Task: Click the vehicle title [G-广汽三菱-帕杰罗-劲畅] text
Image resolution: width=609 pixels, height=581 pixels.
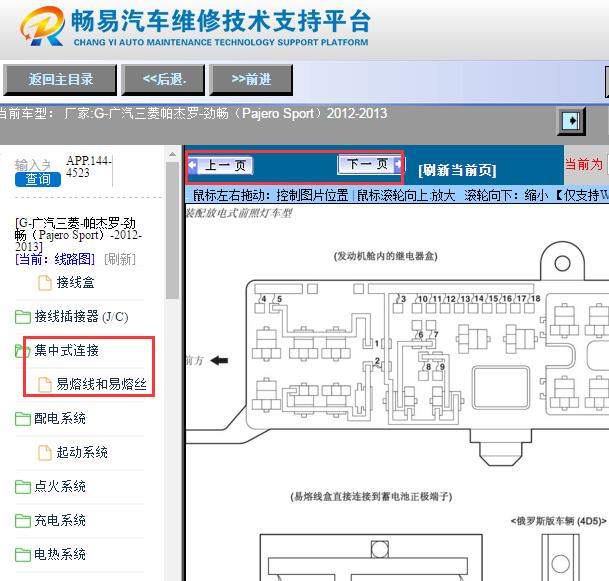Action: click(x=79, y=235)
